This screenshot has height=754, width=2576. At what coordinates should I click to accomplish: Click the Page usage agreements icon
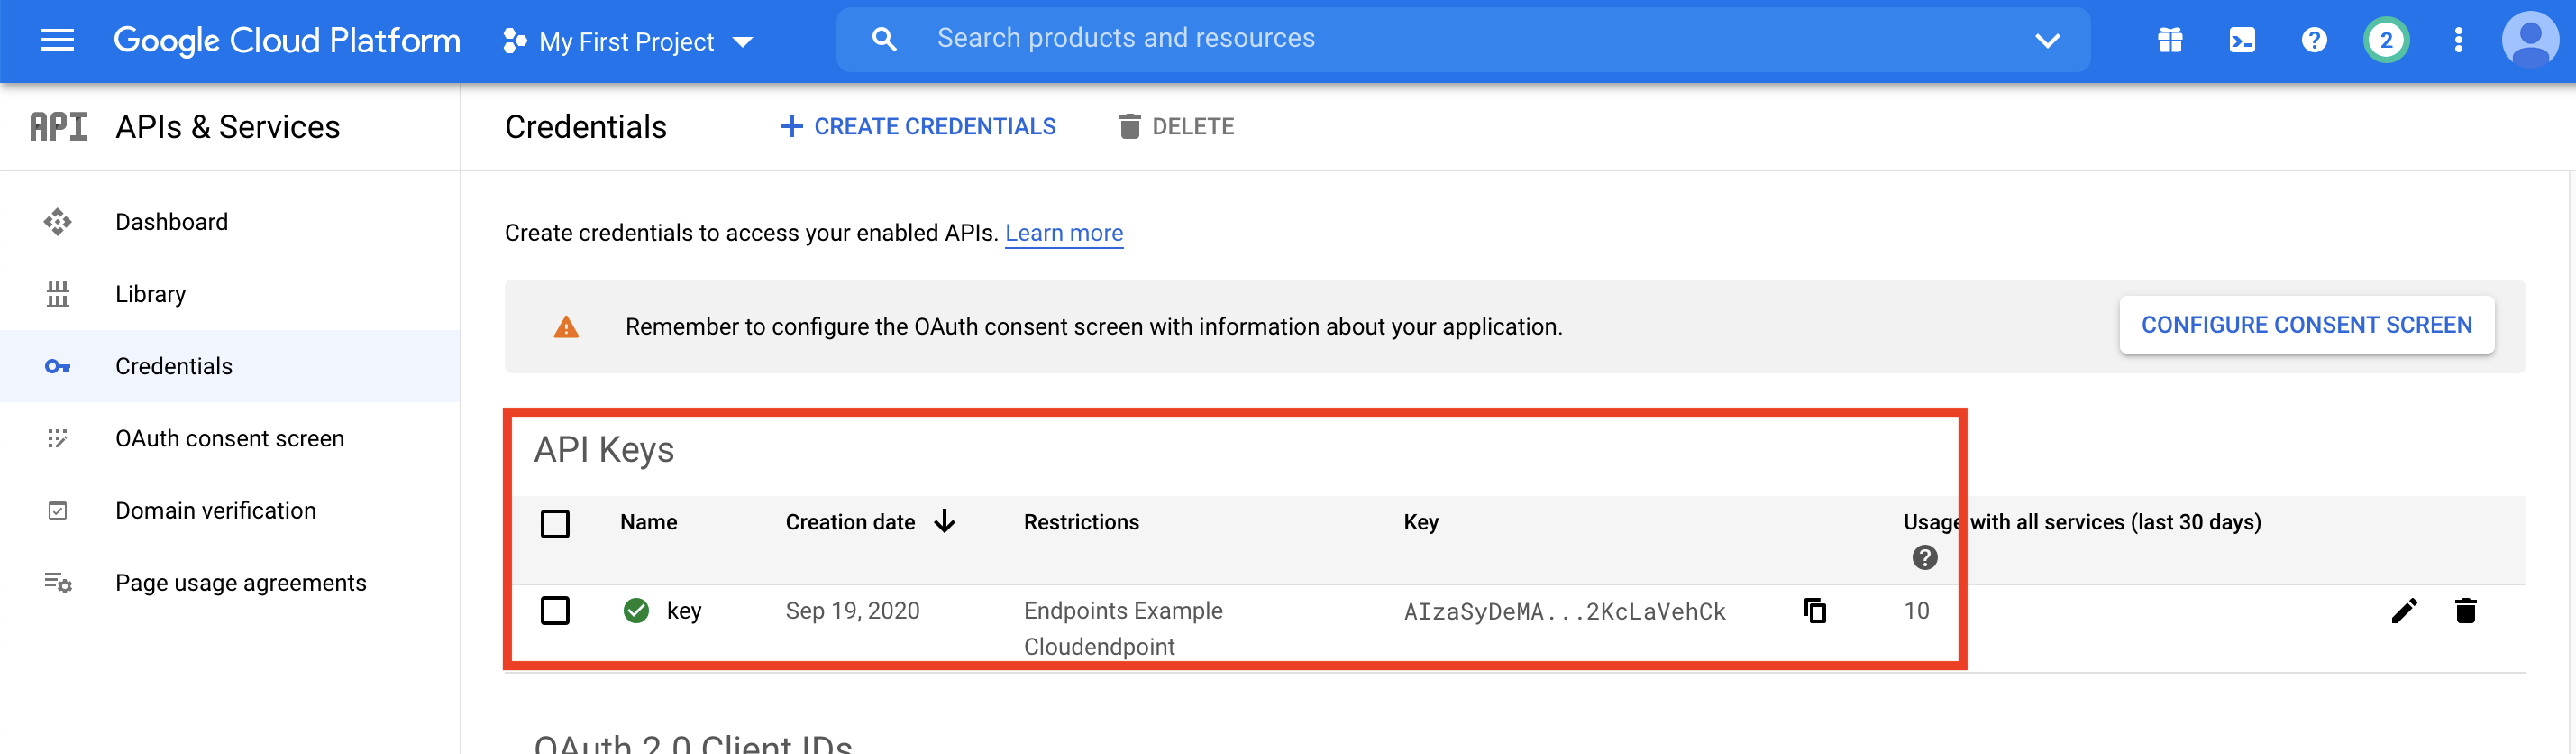(x=57, y=582)
